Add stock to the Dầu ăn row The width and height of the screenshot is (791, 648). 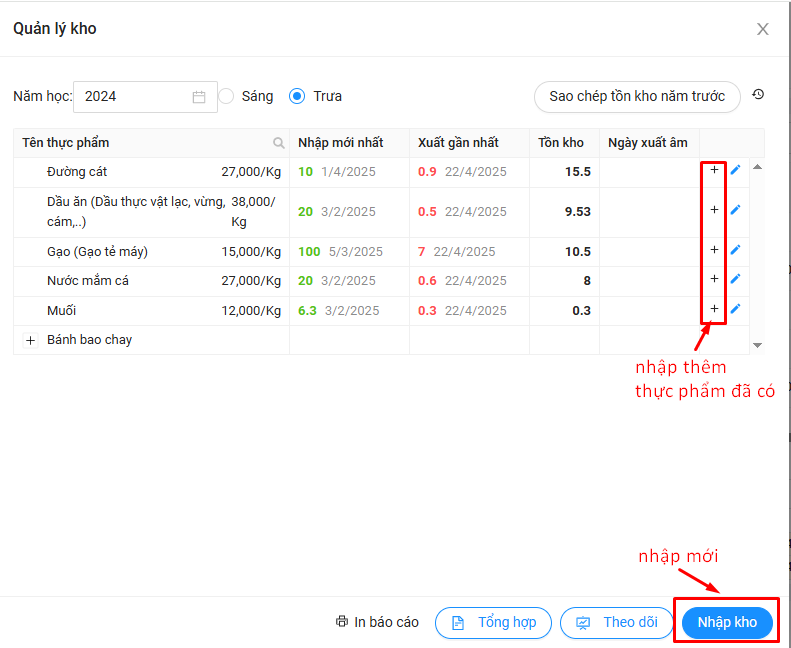tap(714, 210)
